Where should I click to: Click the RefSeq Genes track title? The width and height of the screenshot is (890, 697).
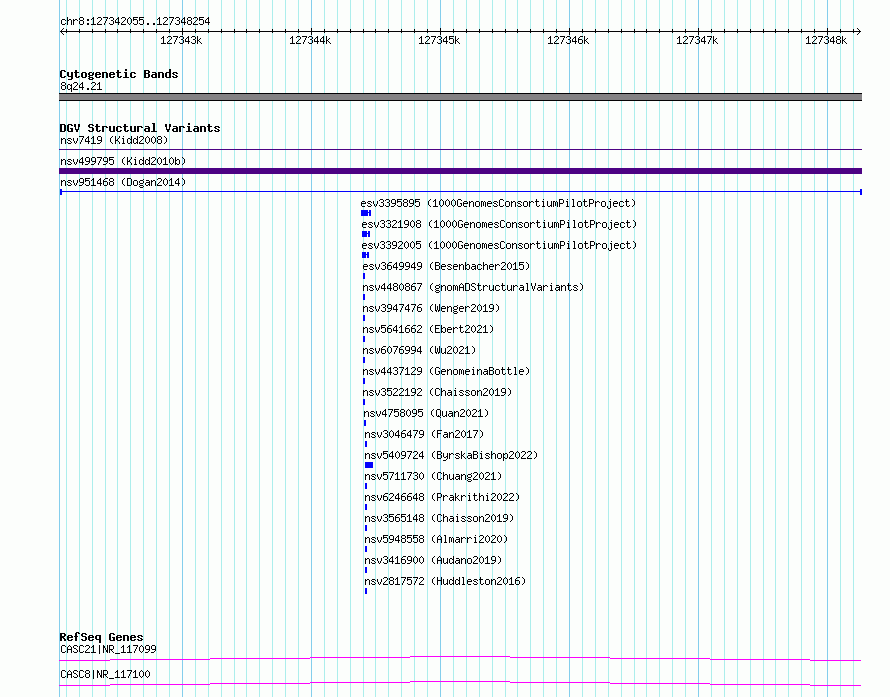pos(101,637)
